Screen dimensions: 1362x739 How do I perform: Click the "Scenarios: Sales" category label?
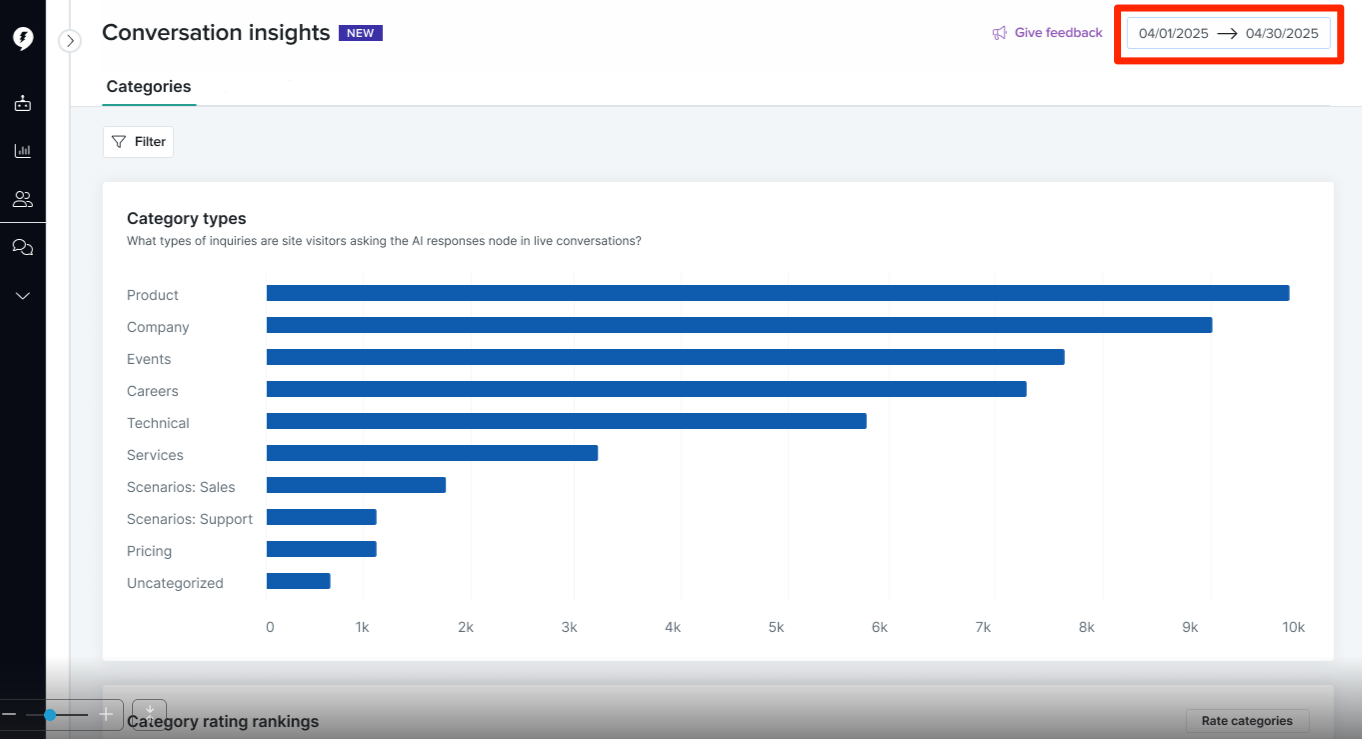181,487
